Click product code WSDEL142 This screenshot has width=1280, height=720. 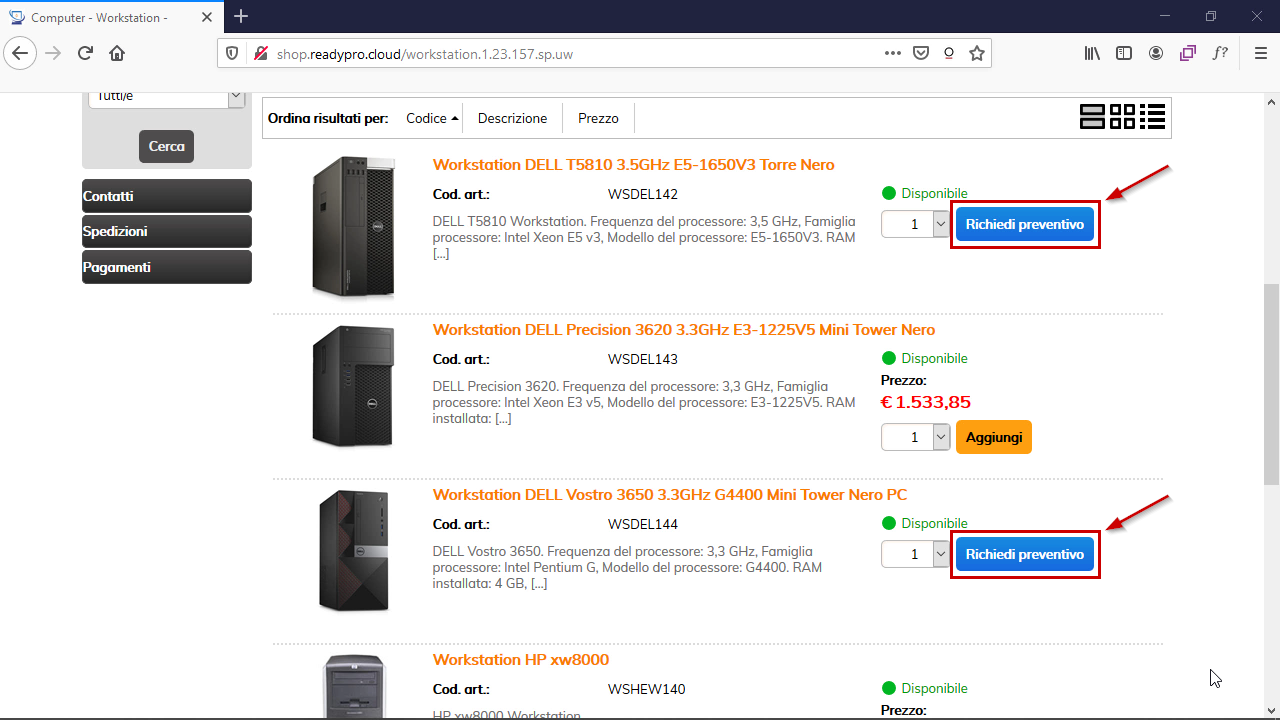[643, 194]
